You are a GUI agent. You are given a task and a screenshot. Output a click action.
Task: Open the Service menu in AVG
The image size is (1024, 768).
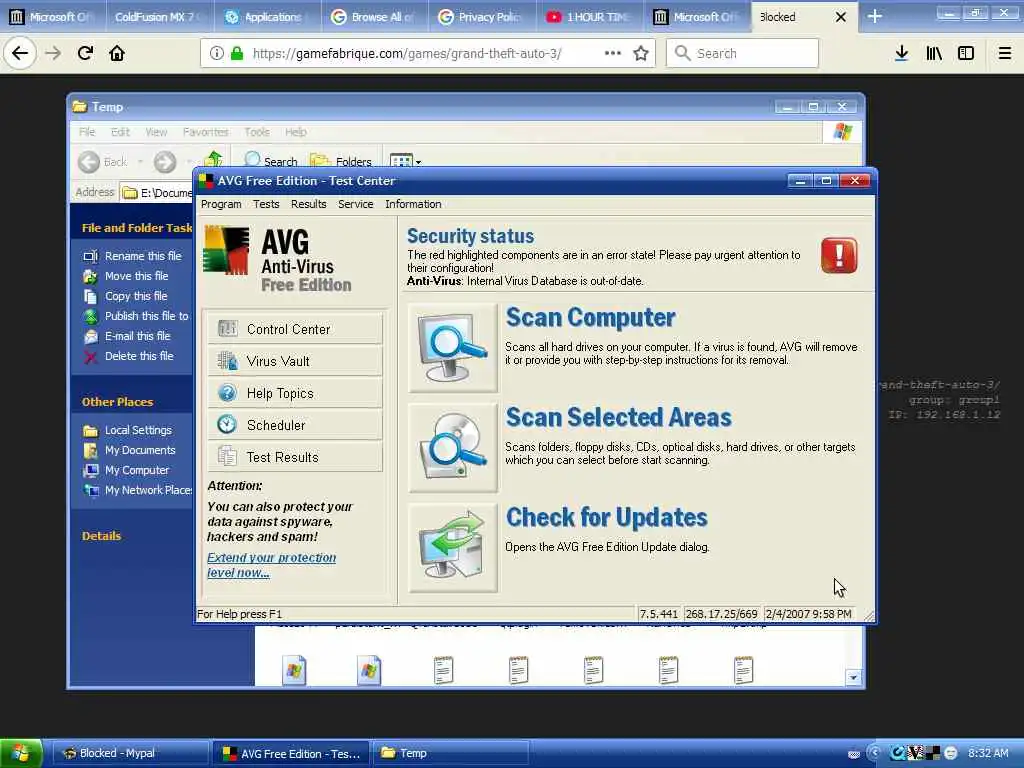coord(355,204)
